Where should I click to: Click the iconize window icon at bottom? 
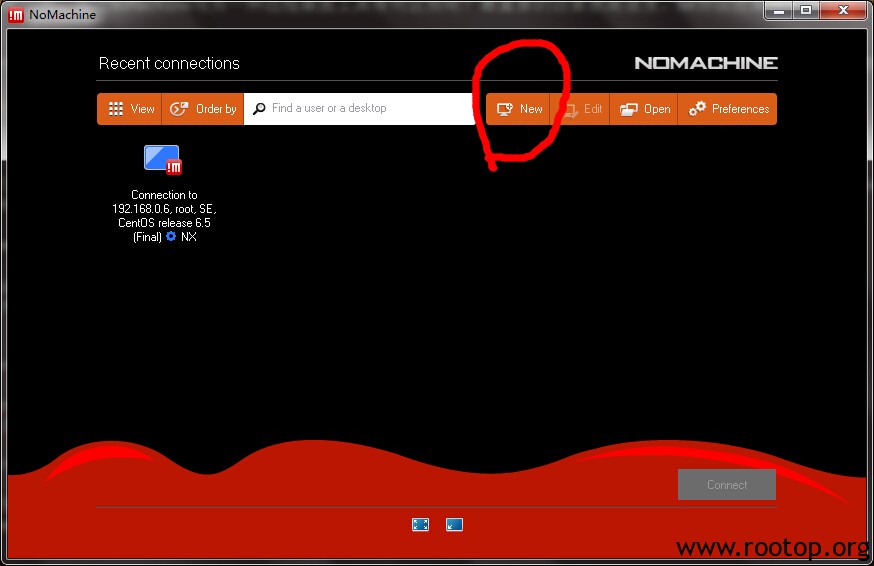[x=454, y=524]
